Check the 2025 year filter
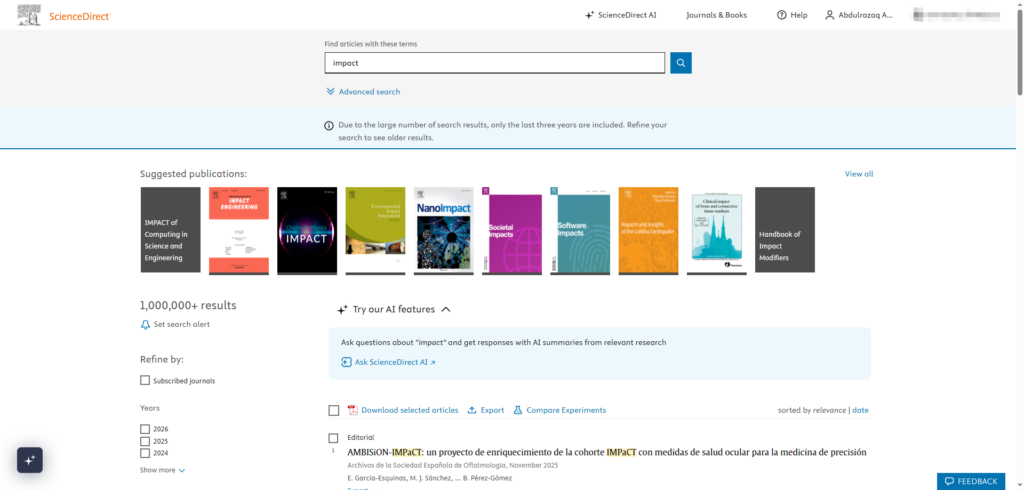Viewport: 1024px width, 490px height. pyautogui.click(x=145, y=441)
